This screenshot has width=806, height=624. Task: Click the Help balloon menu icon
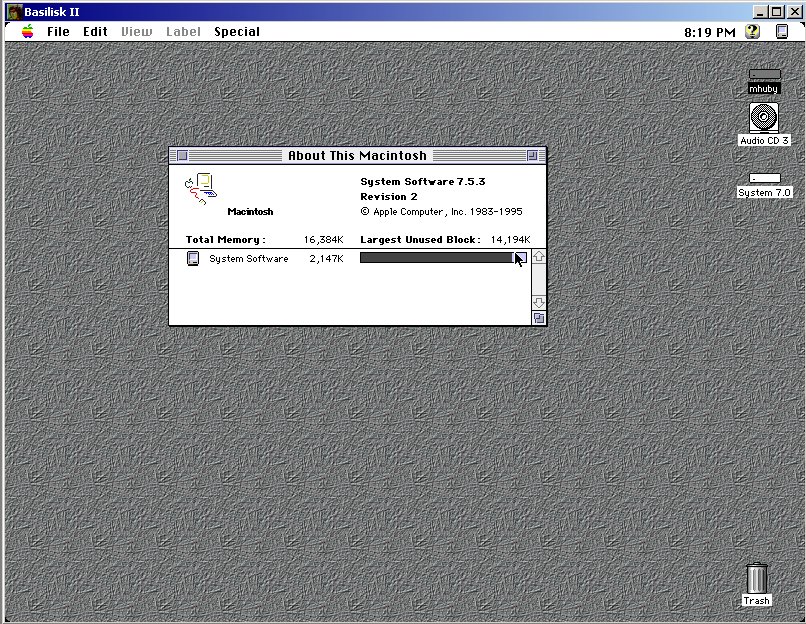[x=752, y=32]
